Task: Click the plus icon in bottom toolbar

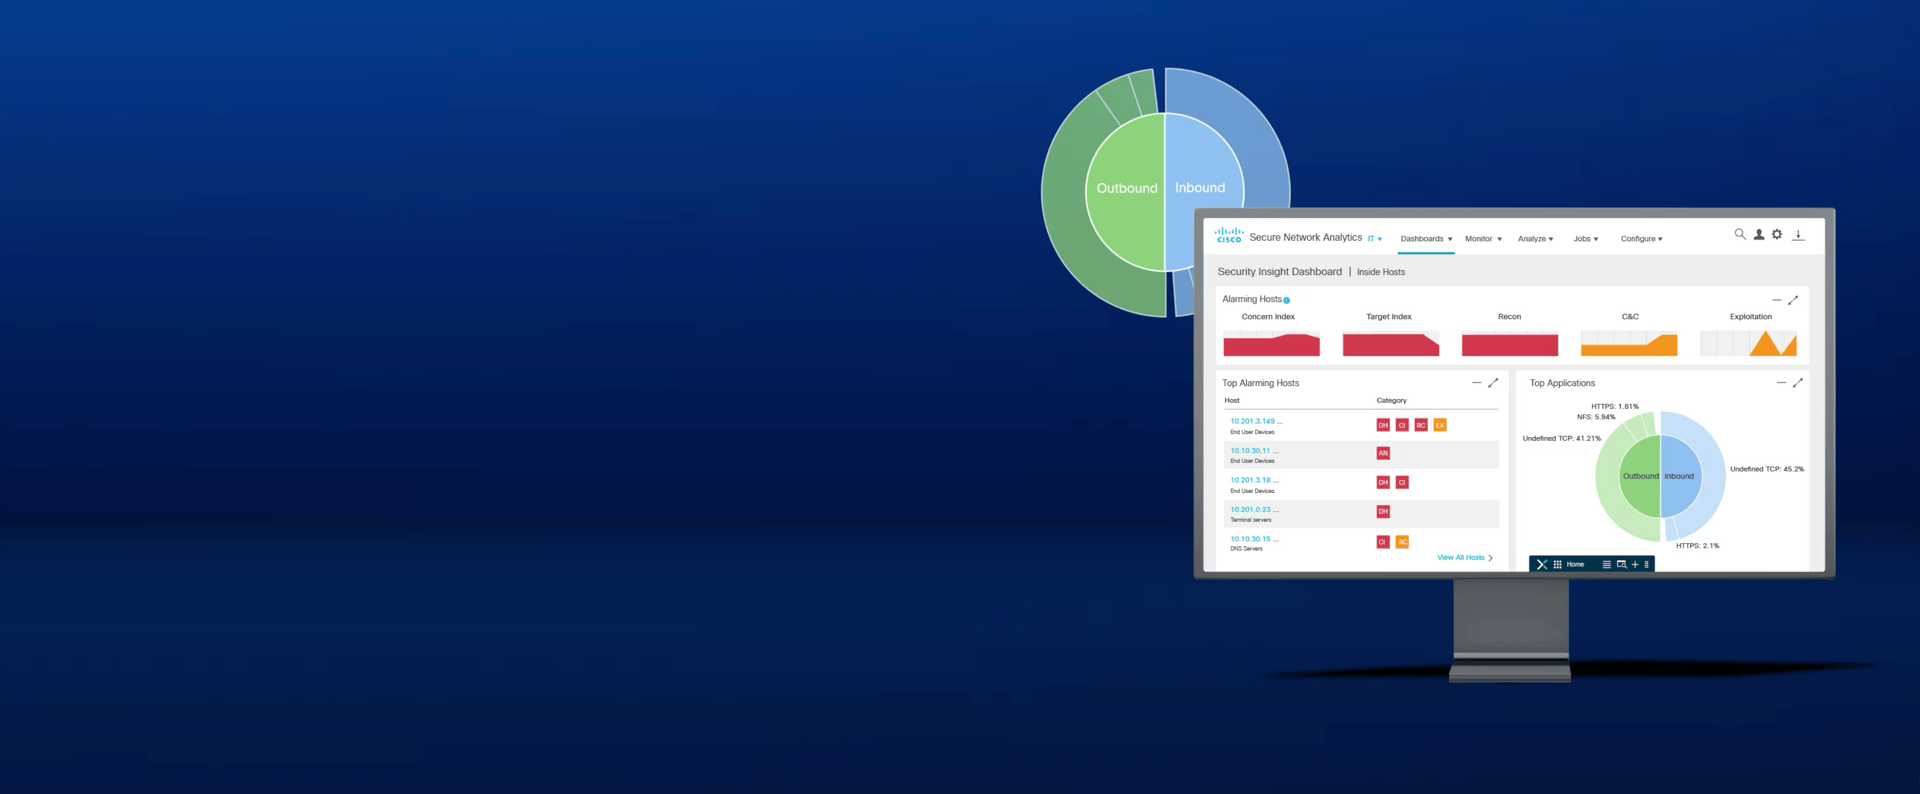Action: (x=1635, y=565)
